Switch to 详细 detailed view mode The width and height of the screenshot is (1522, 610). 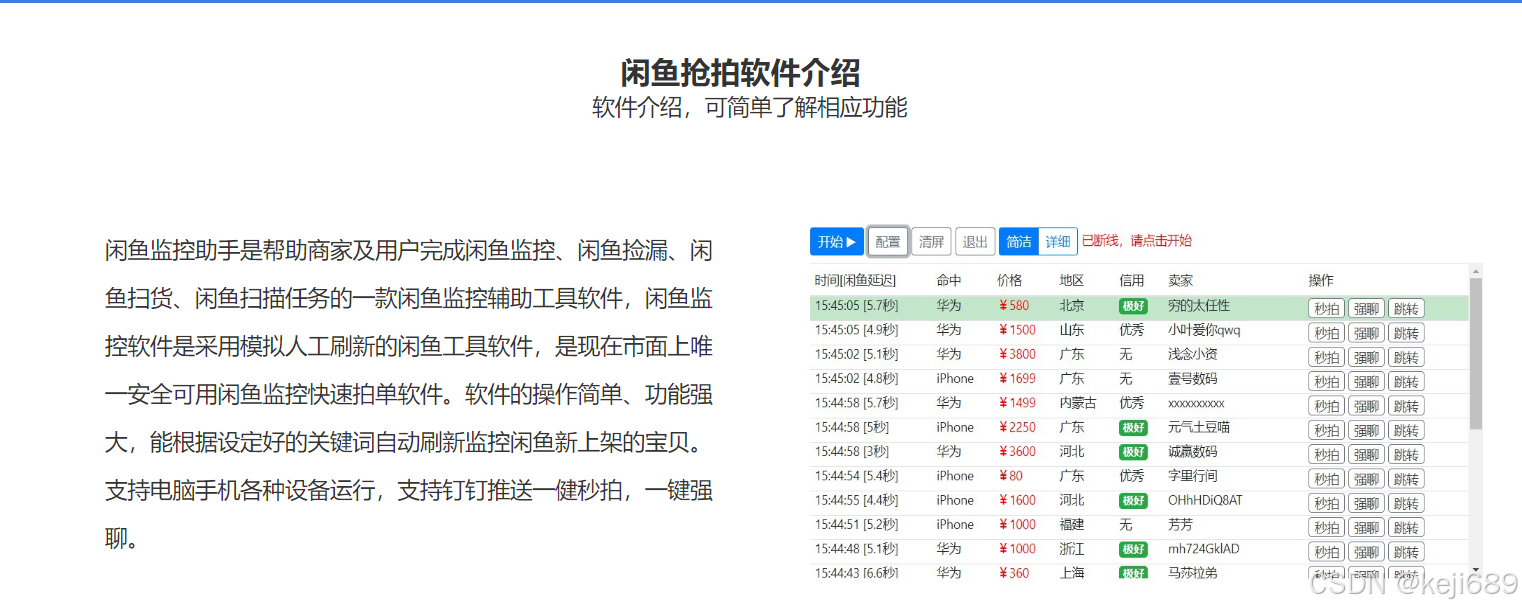pyautogui.click(x=1058, y=241)
